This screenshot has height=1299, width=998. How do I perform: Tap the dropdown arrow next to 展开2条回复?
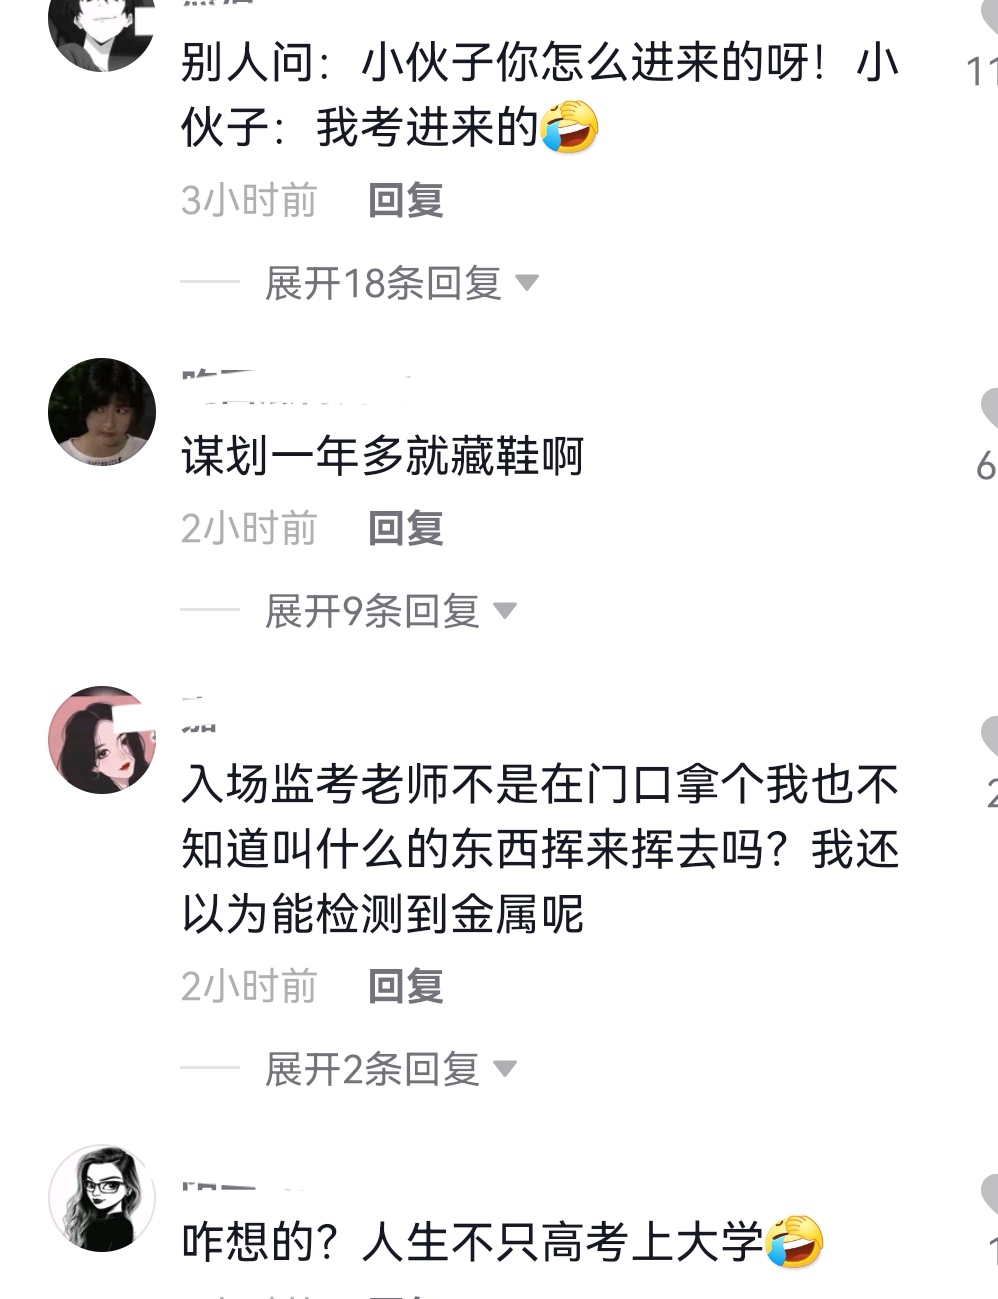(505, 1070)
